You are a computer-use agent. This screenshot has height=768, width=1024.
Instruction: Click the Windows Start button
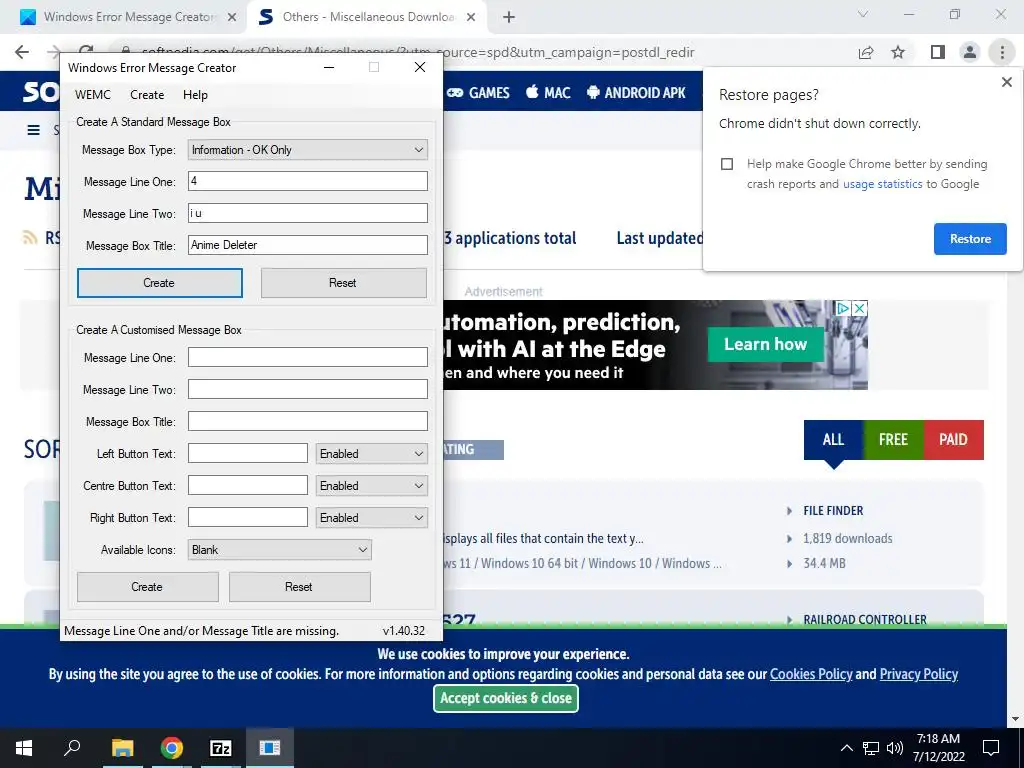(x=24, y=748)
